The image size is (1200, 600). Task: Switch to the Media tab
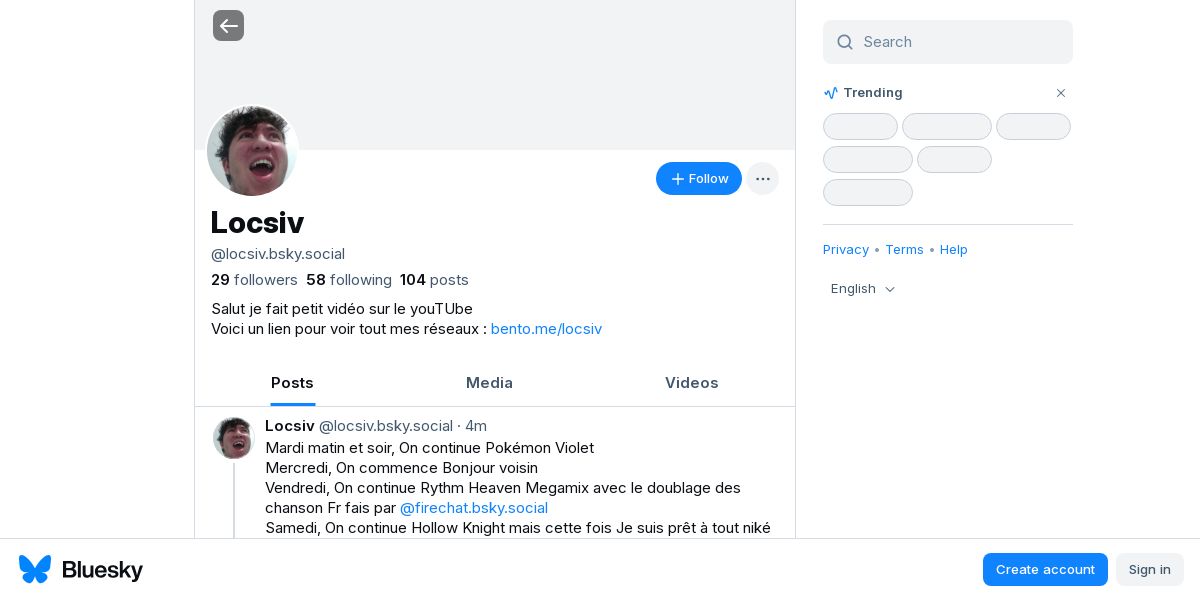coord(489,383)
